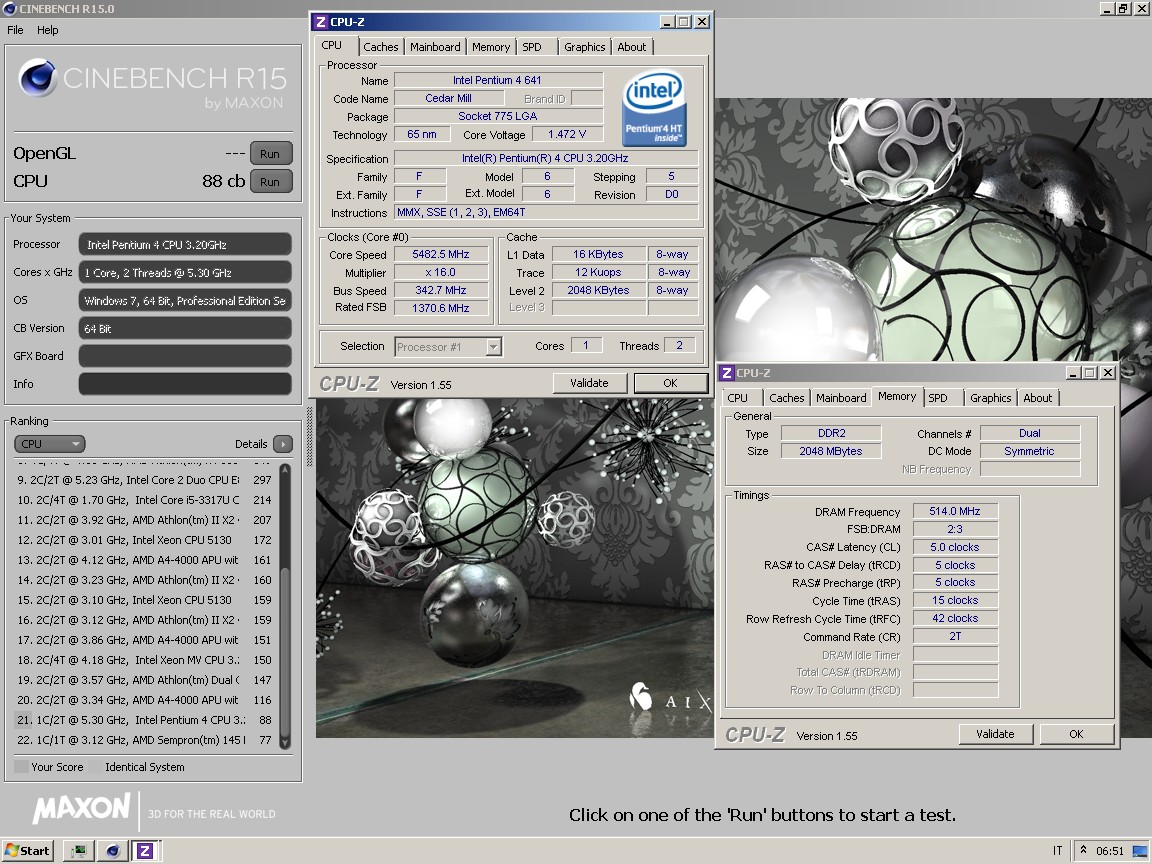This screenshot has width=1152, height=864.
Task: Click the GFX Board info field
Action: tap(185, 356)
